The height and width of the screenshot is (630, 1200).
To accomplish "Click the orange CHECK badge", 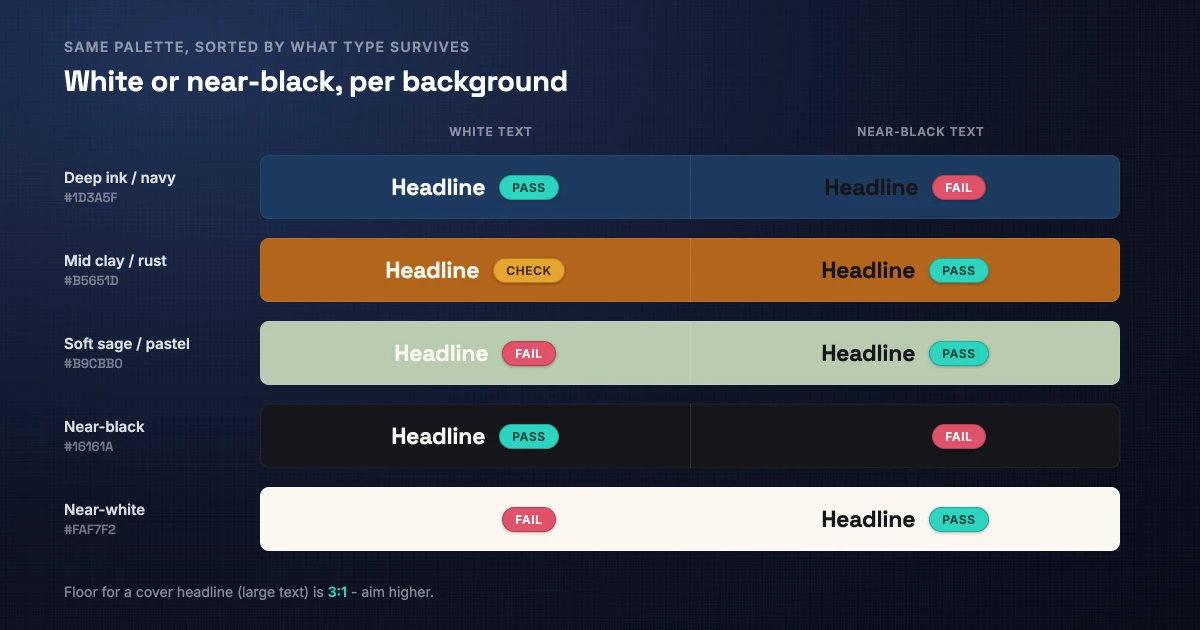I will 529,270.
